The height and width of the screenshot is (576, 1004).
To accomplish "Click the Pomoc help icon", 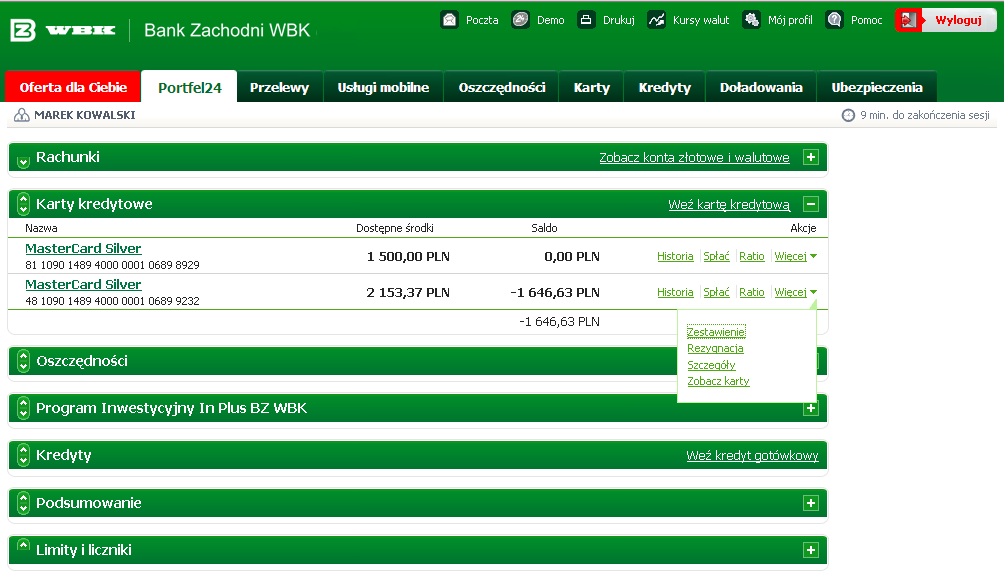I will tap(834, 20).
